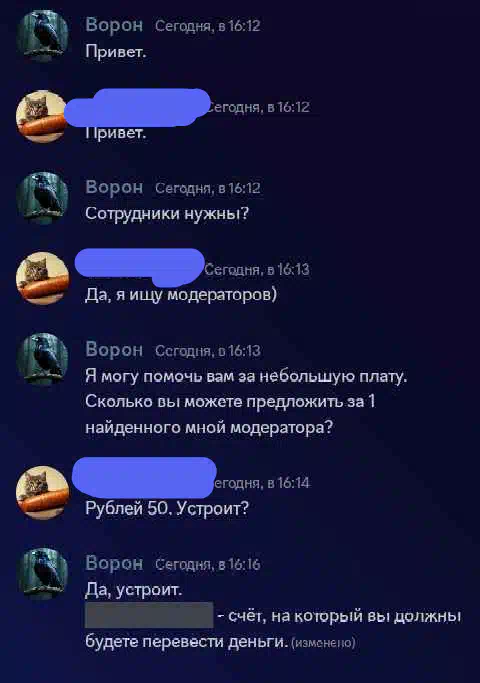Click username Ворон above first "Привет."
The height and width of the screenshot is (683, 480).
(114, 25)
